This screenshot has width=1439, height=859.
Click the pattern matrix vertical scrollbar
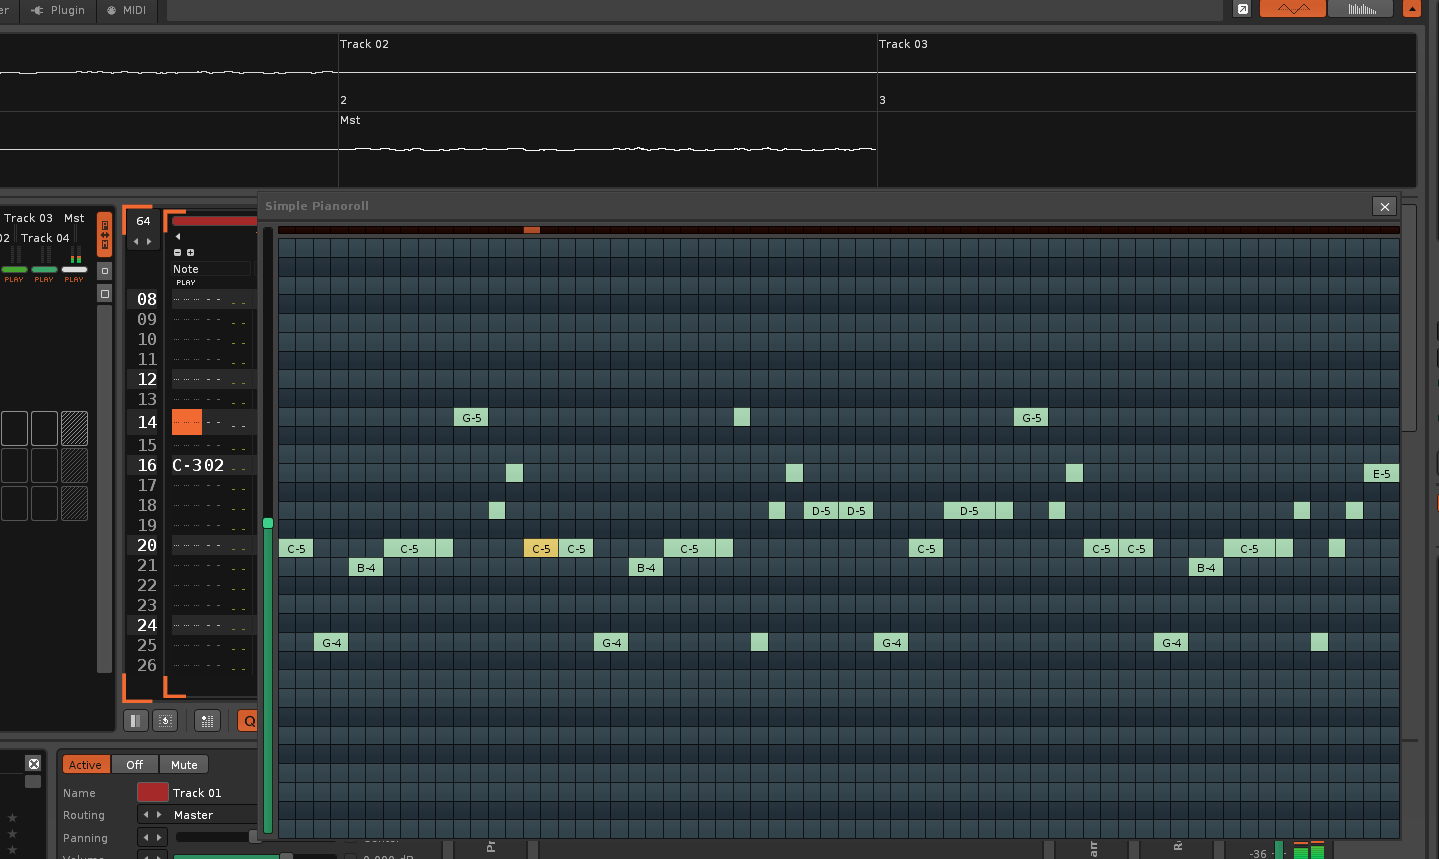[x=104, y=489]
